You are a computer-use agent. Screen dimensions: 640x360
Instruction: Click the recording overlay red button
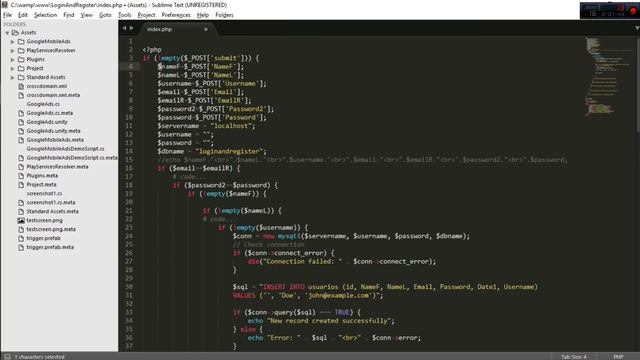[633, 11]
